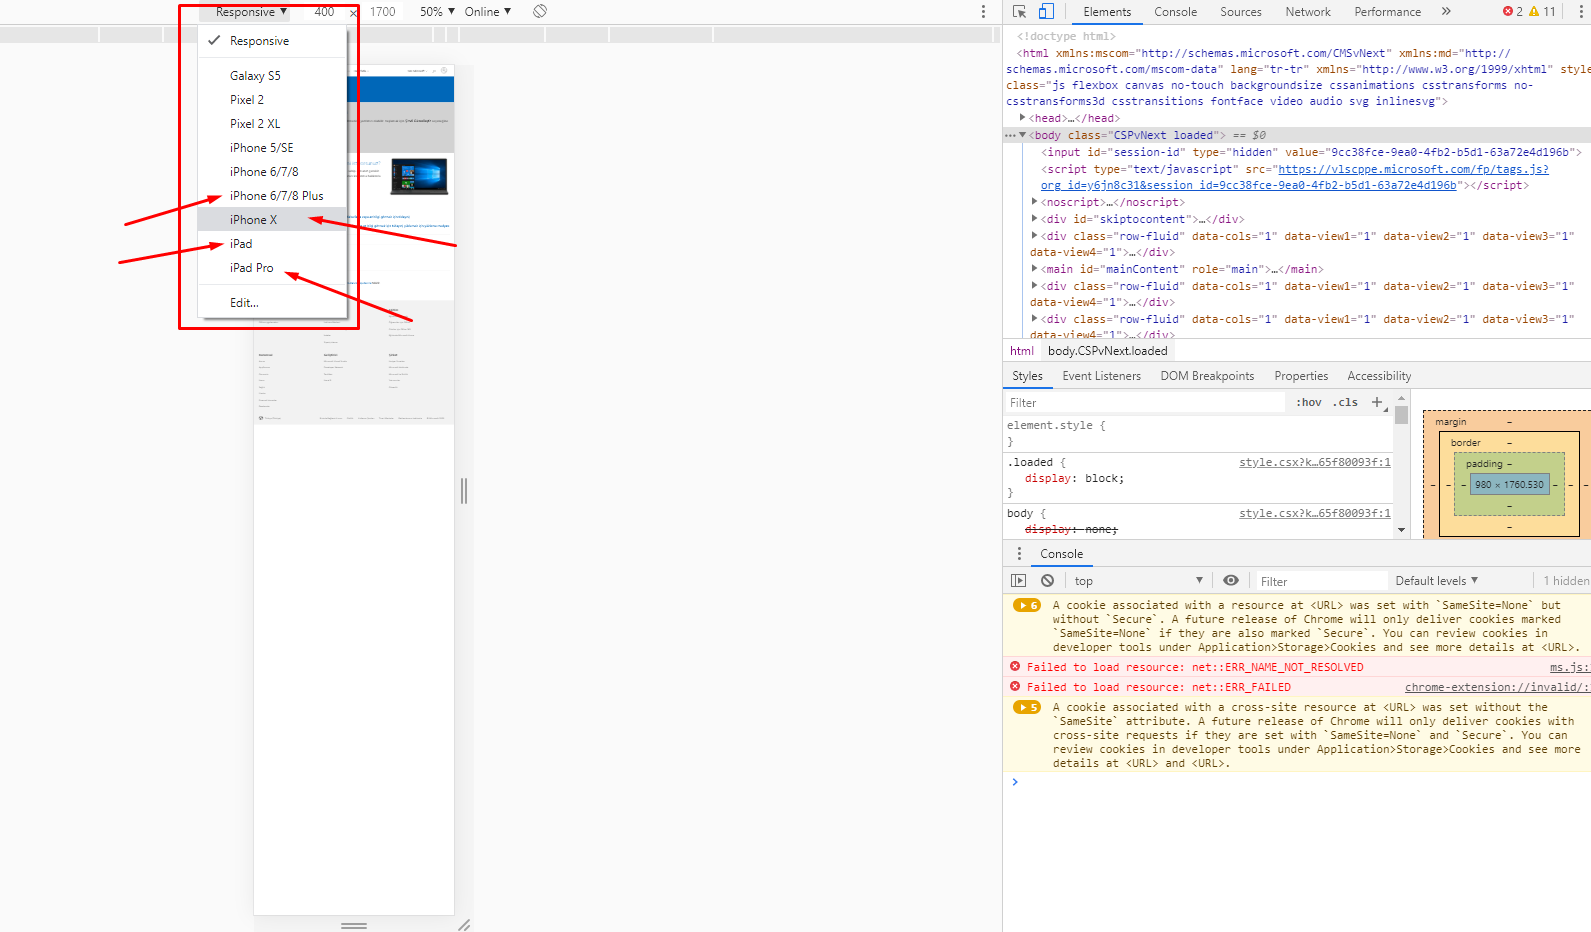Click the yellow warning count indicator

coord(1543,12)
